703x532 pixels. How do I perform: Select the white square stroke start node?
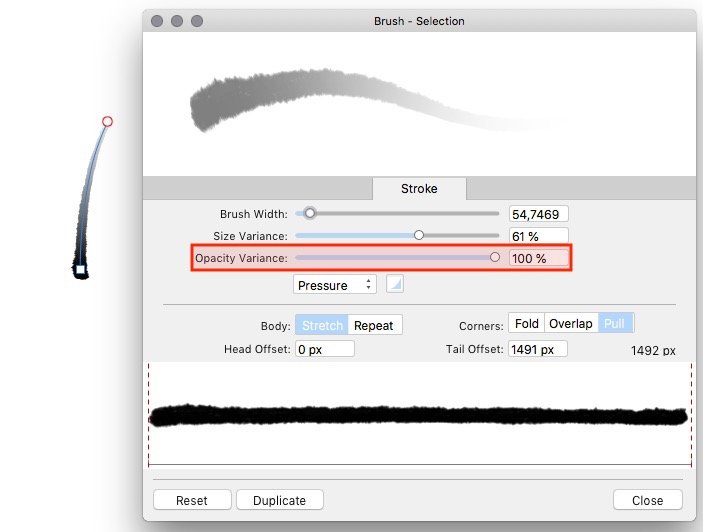click(80, 269)
